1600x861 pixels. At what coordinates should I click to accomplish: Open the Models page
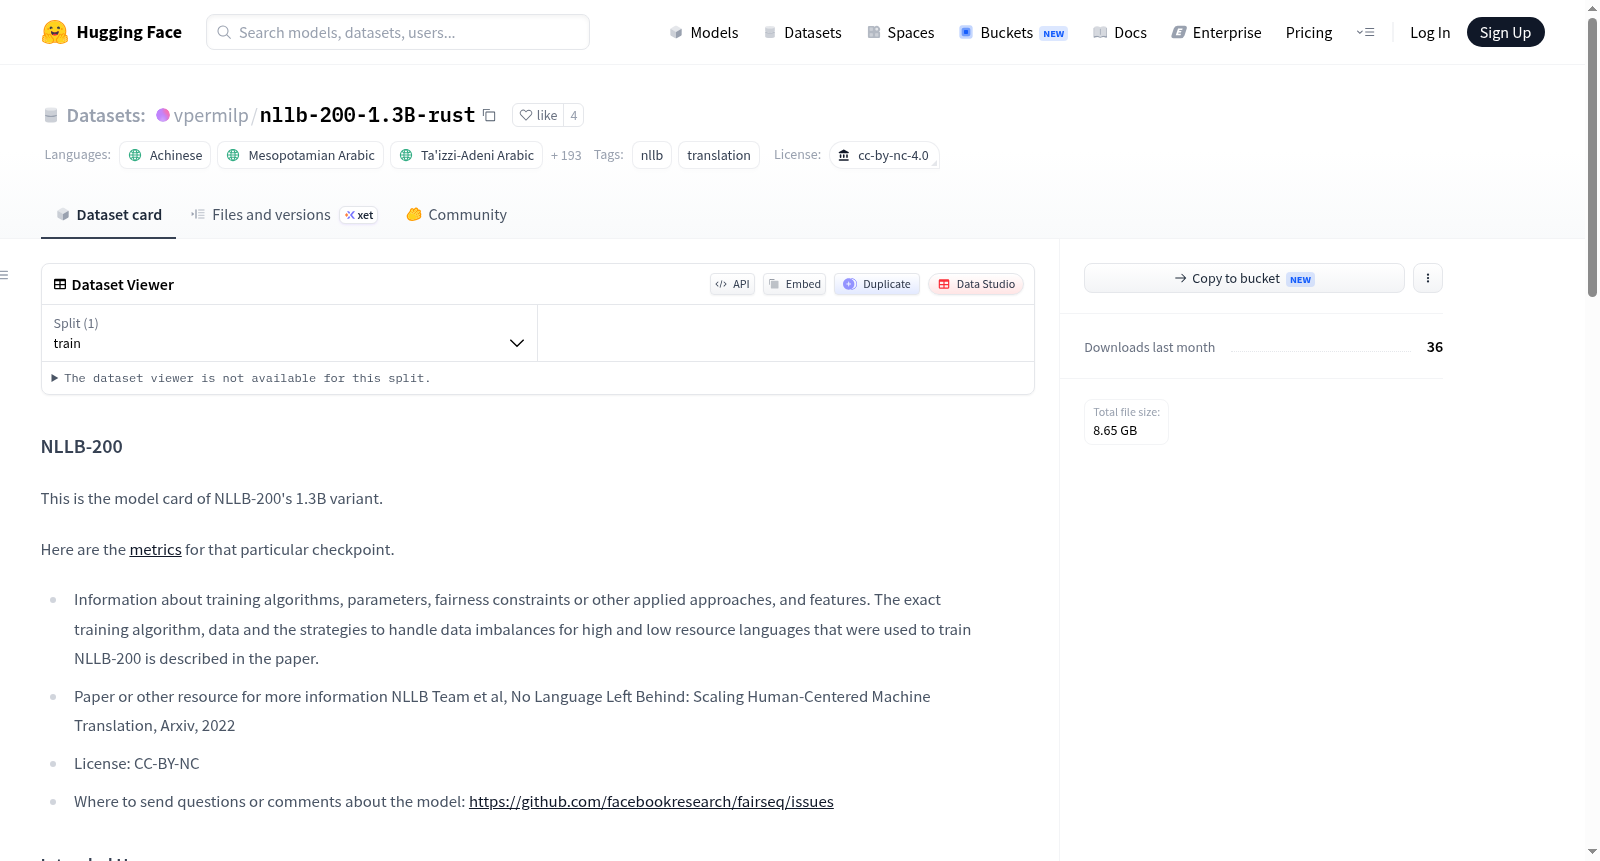(704, 32)
